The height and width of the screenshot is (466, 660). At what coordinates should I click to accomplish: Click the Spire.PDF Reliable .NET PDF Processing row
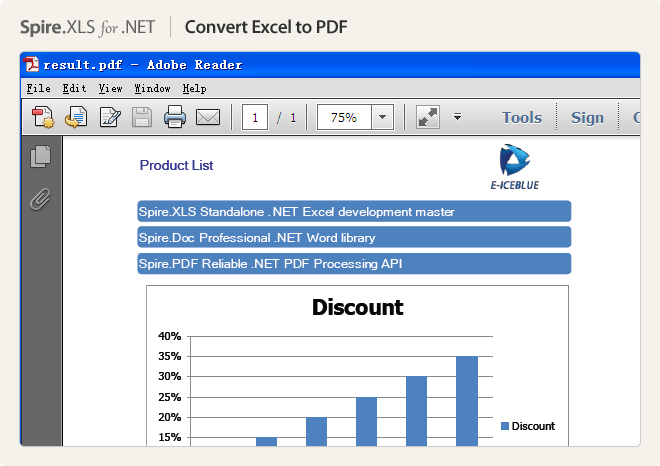coord(354,264)
